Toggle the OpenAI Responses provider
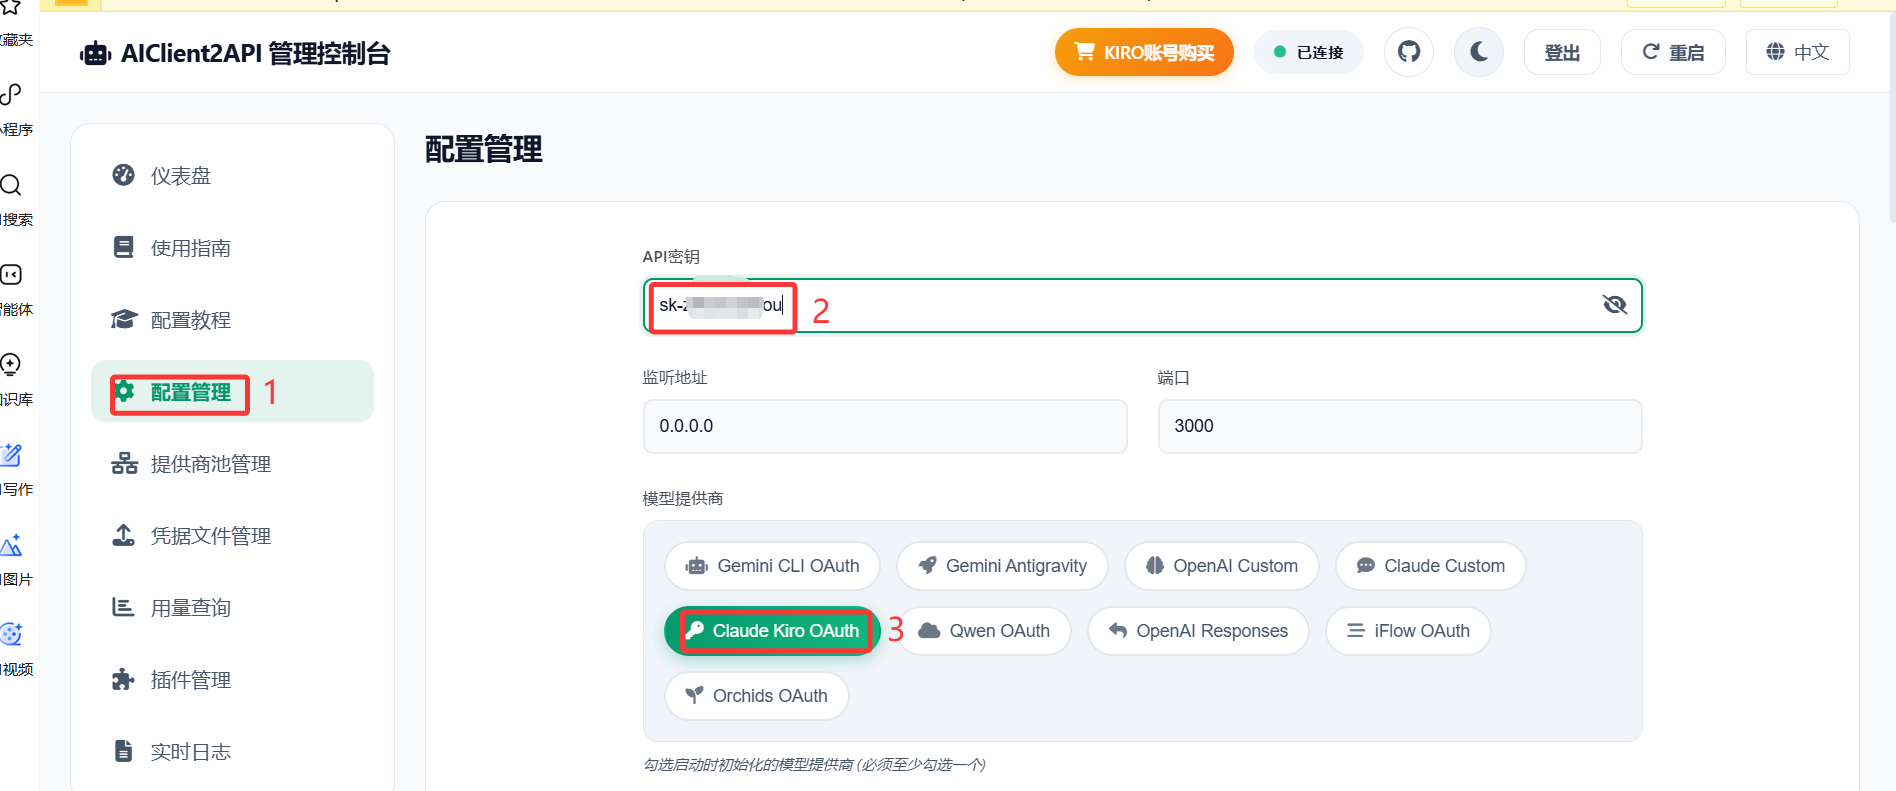The height and width of the screenshot is (791, 1896). (x=1198, y=631)
